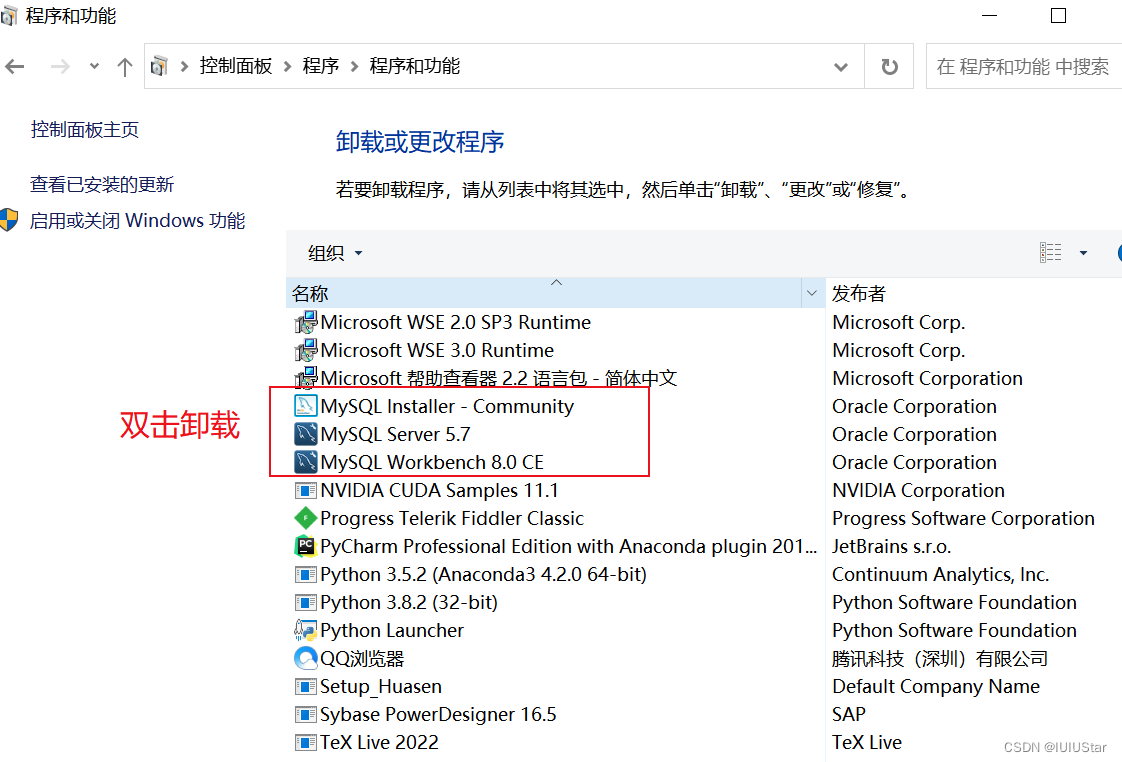Select the QQ浏览器 icon
The width and height of the screenshot is (1122, 762).
[x=306, y=658]
